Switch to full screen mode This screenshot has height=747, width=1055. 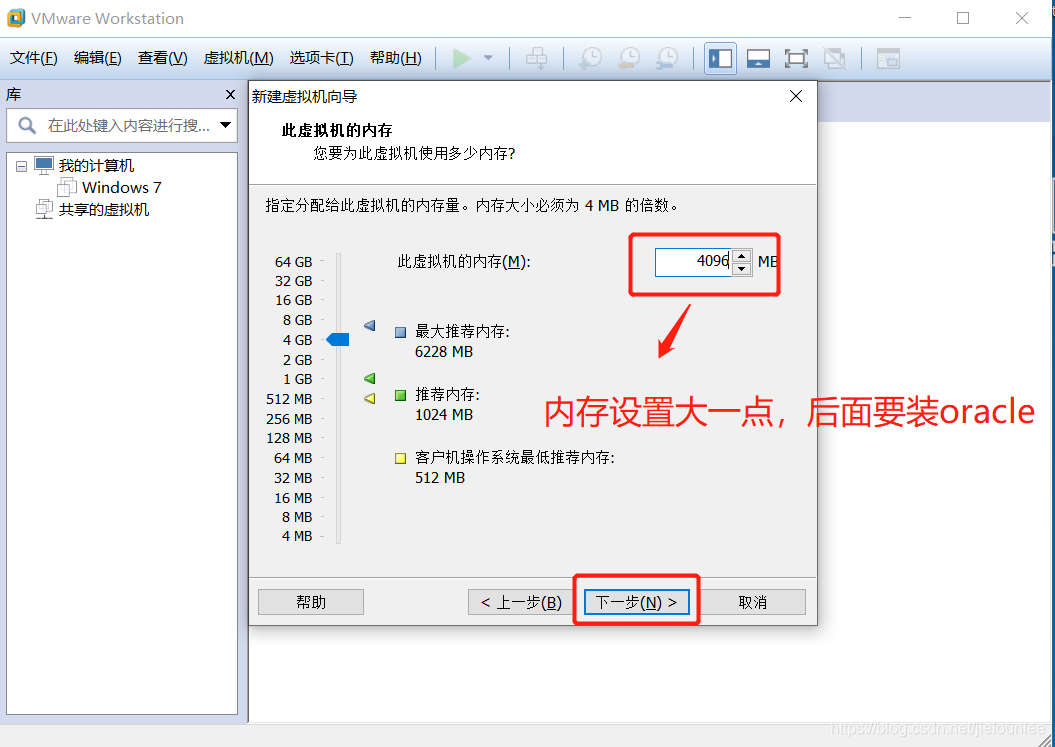(x=796, y=57)
